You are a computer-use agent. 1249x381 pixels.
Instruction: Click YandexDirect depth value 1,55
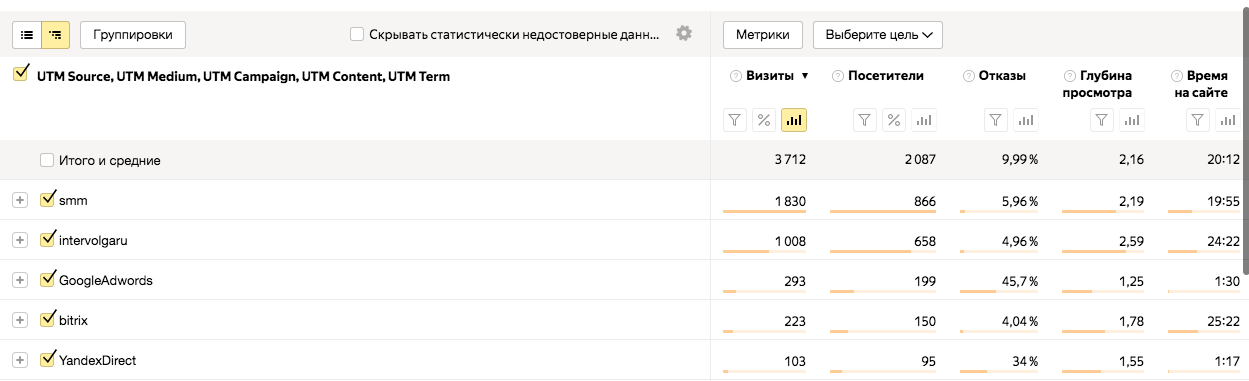point(1131,360)
